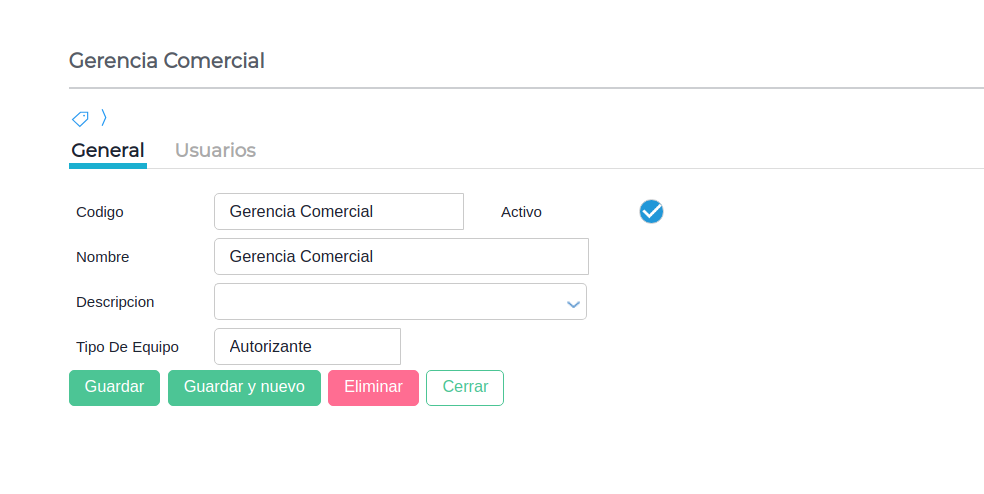Focus the Codigo input field

(x=338, y=212)
